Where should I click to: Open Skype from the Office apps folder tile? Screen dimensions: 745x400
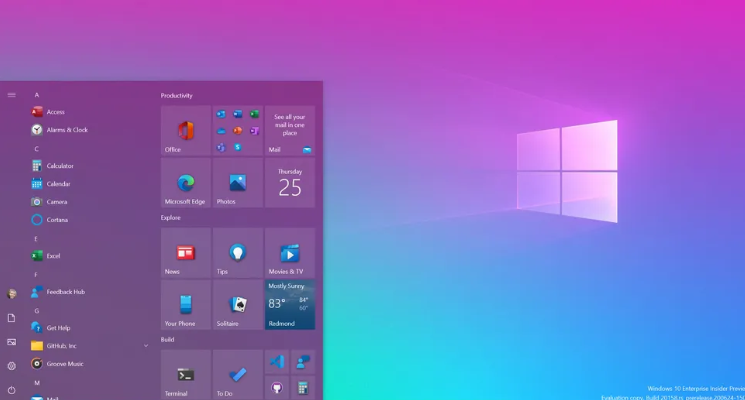coord(238,148)
